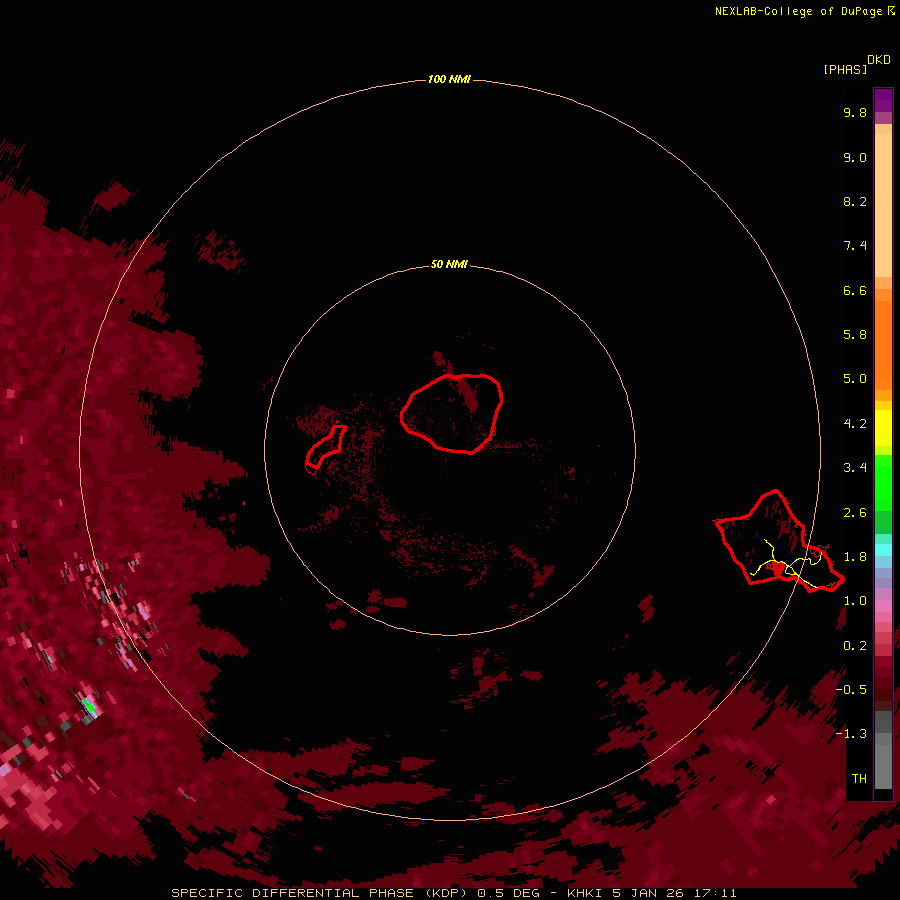Click the 9.8 value on the color scale
Viewport: 900px width, 900px height.
tap(855, 112)
